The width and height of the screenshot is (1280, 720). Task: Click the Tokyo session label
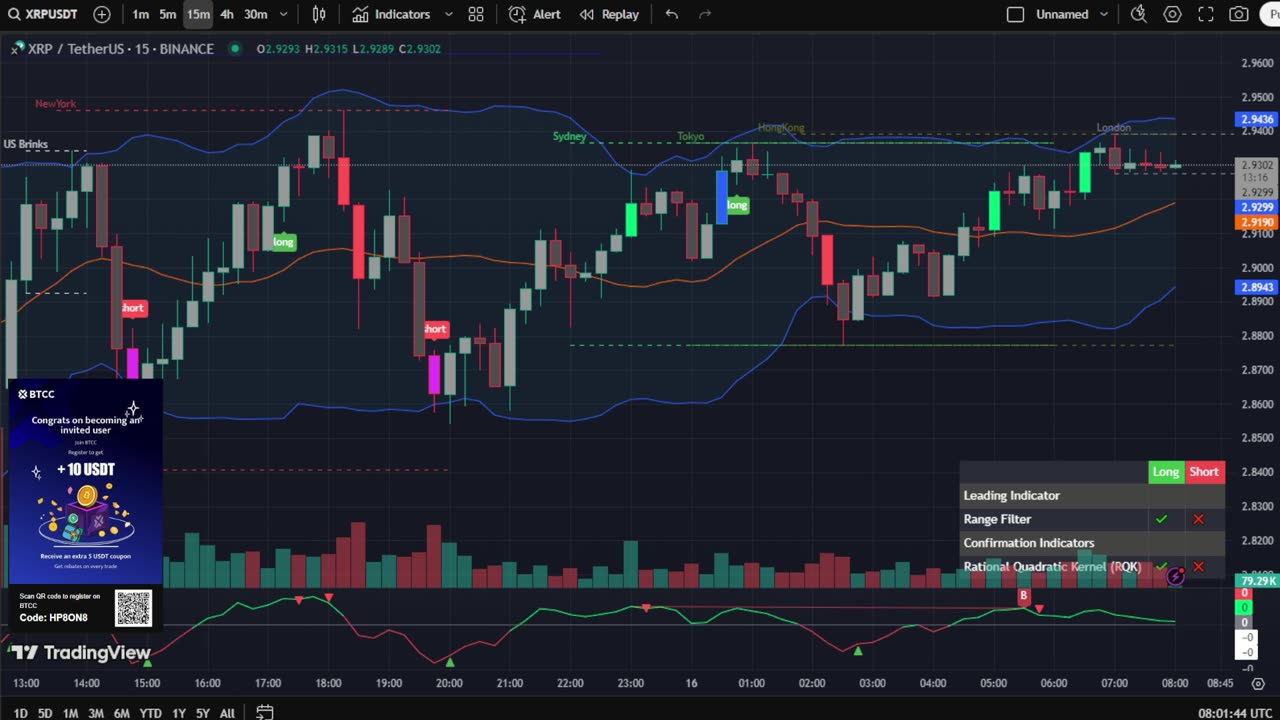690,136
